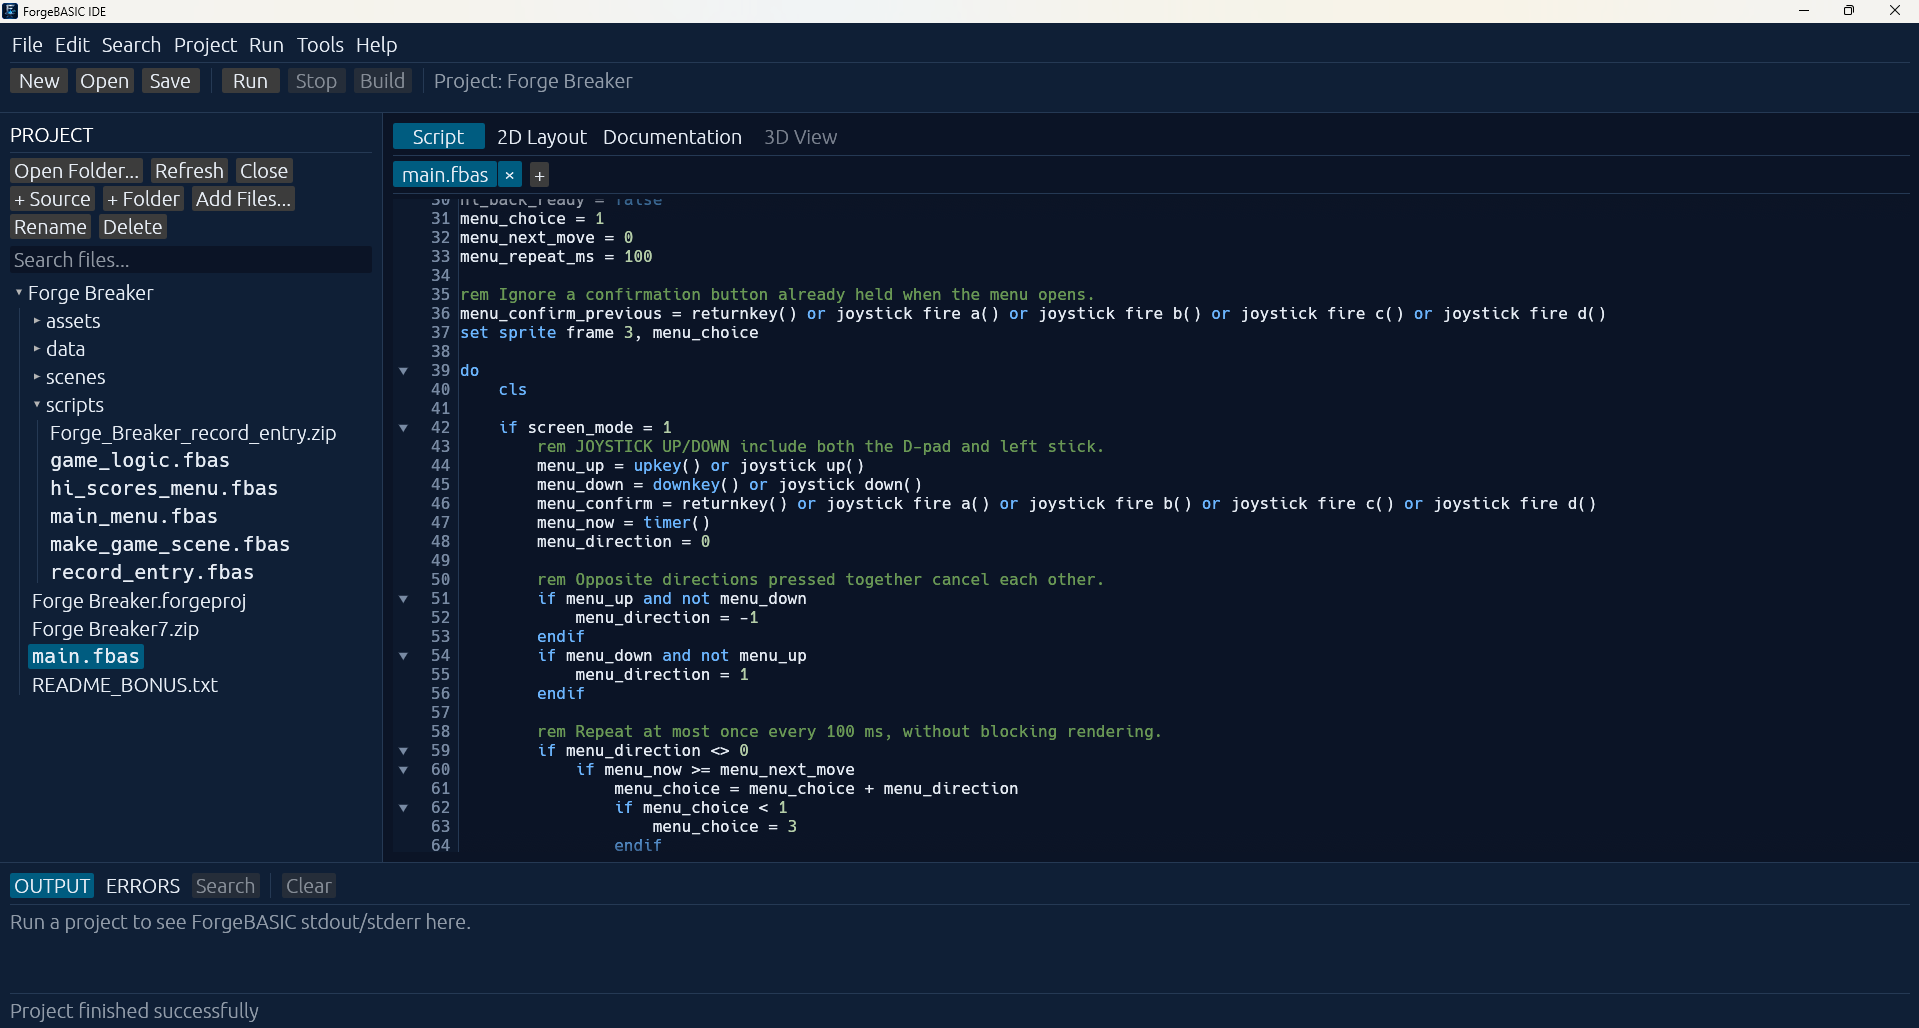Focus the Search files input field
Screen dimensions: 1919x1028
tap(191, 260)
